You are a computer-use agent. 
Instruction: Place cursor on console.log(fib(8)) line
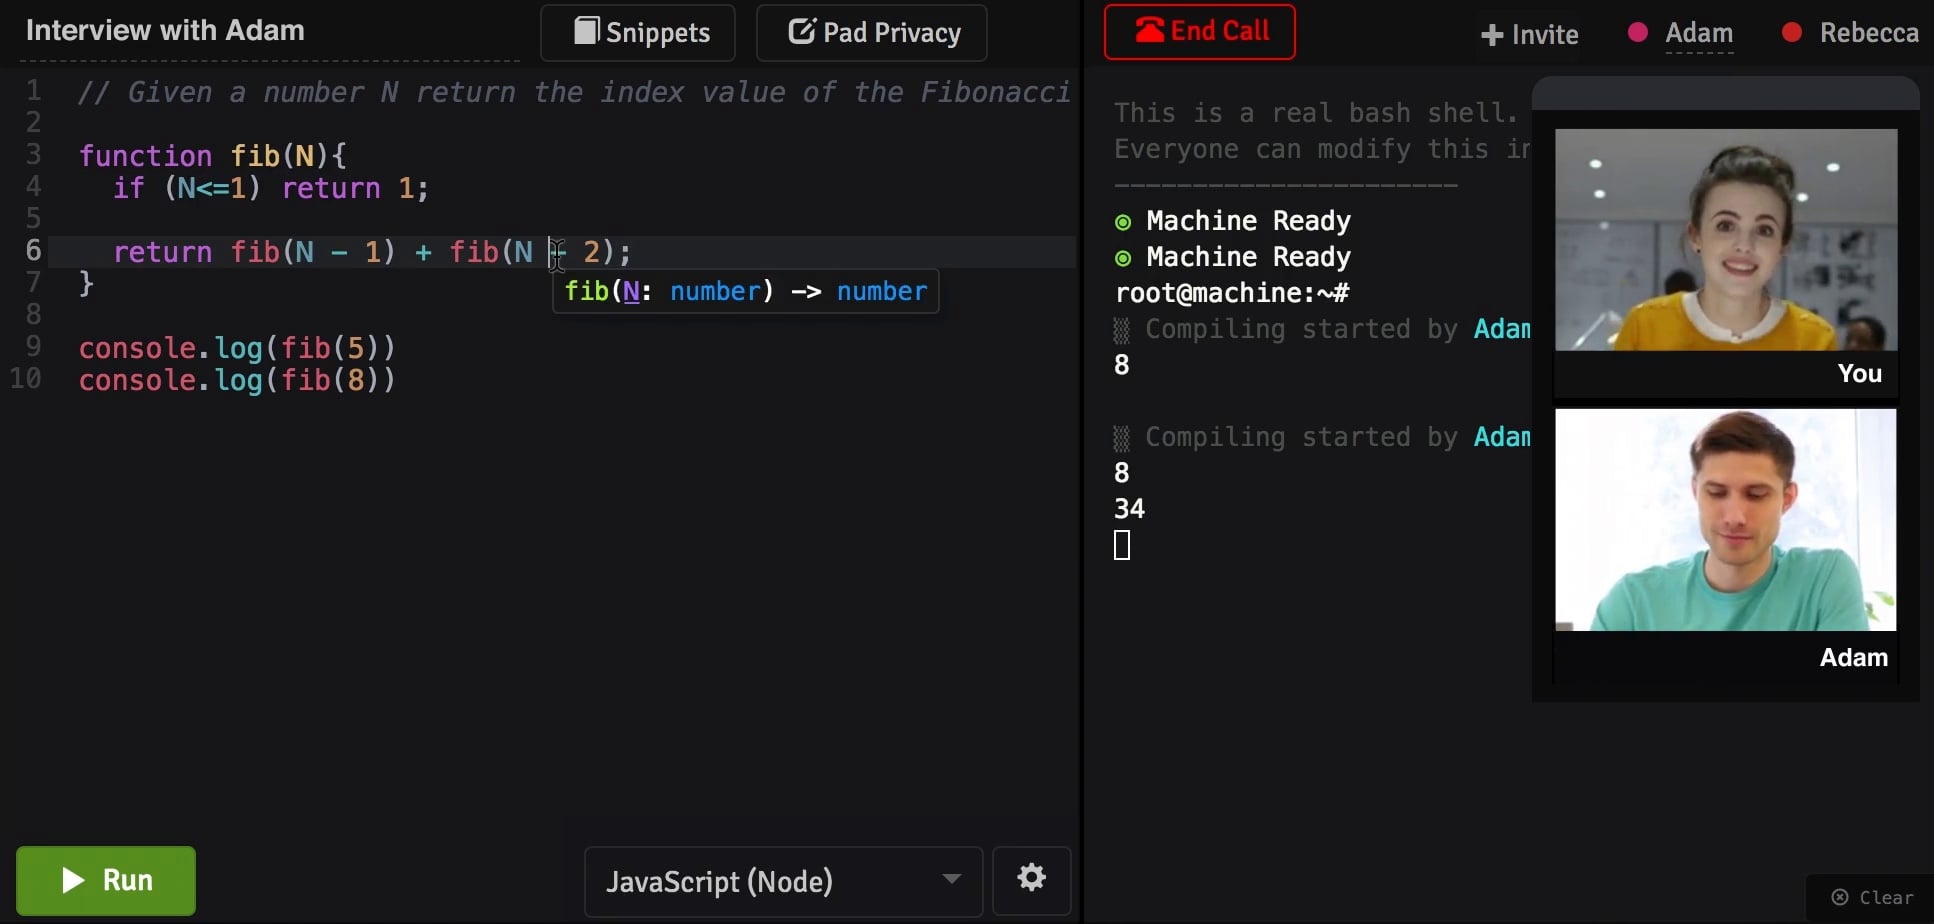[x=237, y=380]
